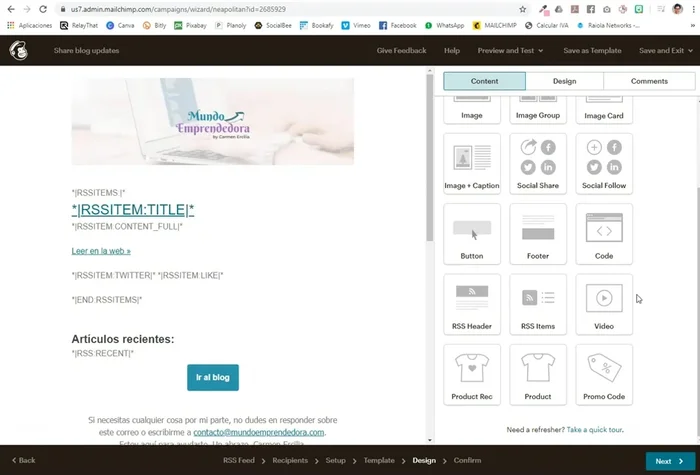Image resolution: width=700 pixels, height=475 pixels.
Task: Click the Mailchimp monkey logo
Action: [x=19, y=50]
